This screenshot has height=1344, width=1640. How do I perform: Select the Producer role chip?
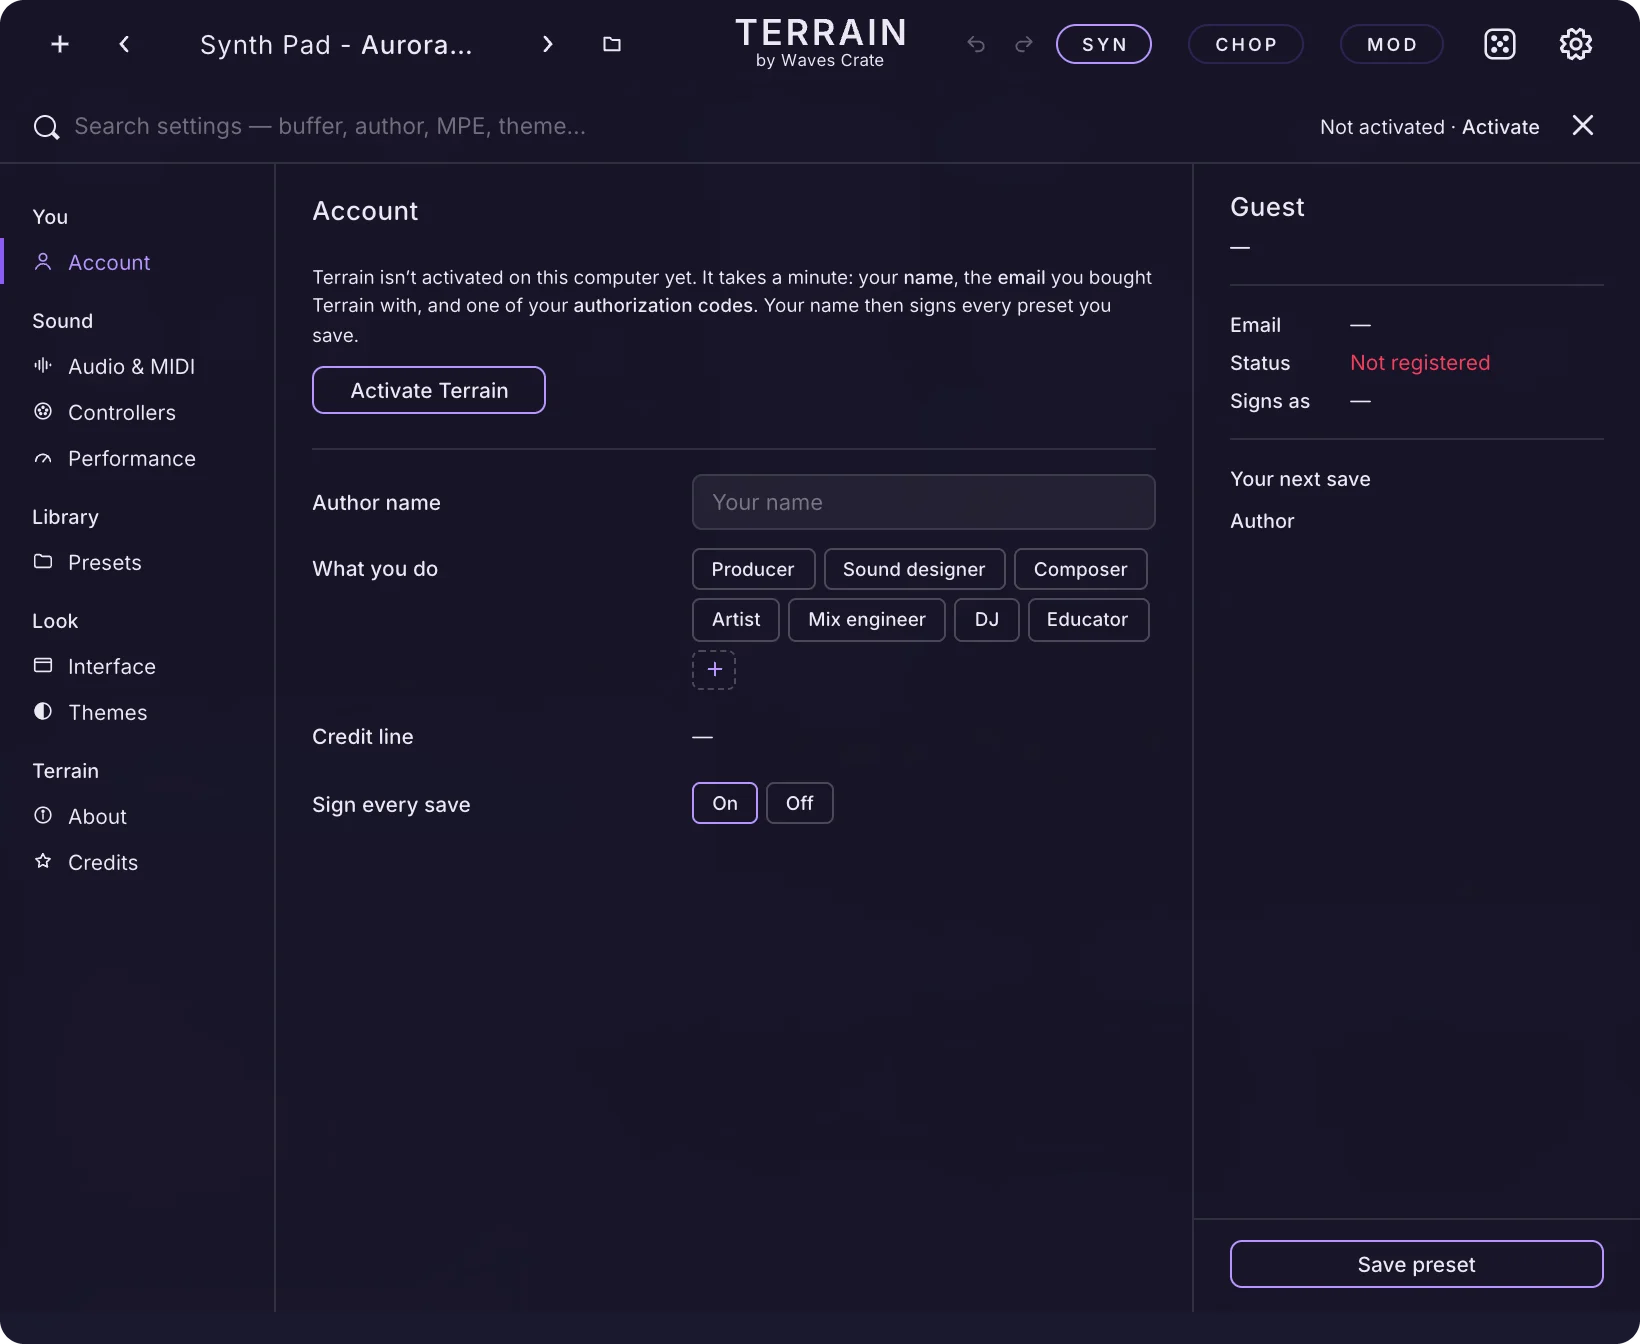coord(753,569)
